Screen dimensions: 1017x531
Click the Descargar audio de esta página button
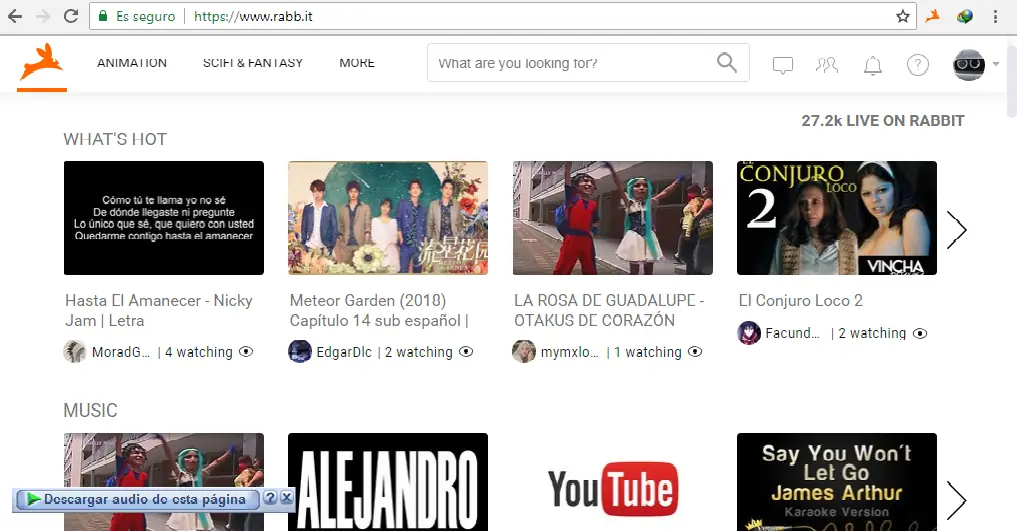click(136, 499)
